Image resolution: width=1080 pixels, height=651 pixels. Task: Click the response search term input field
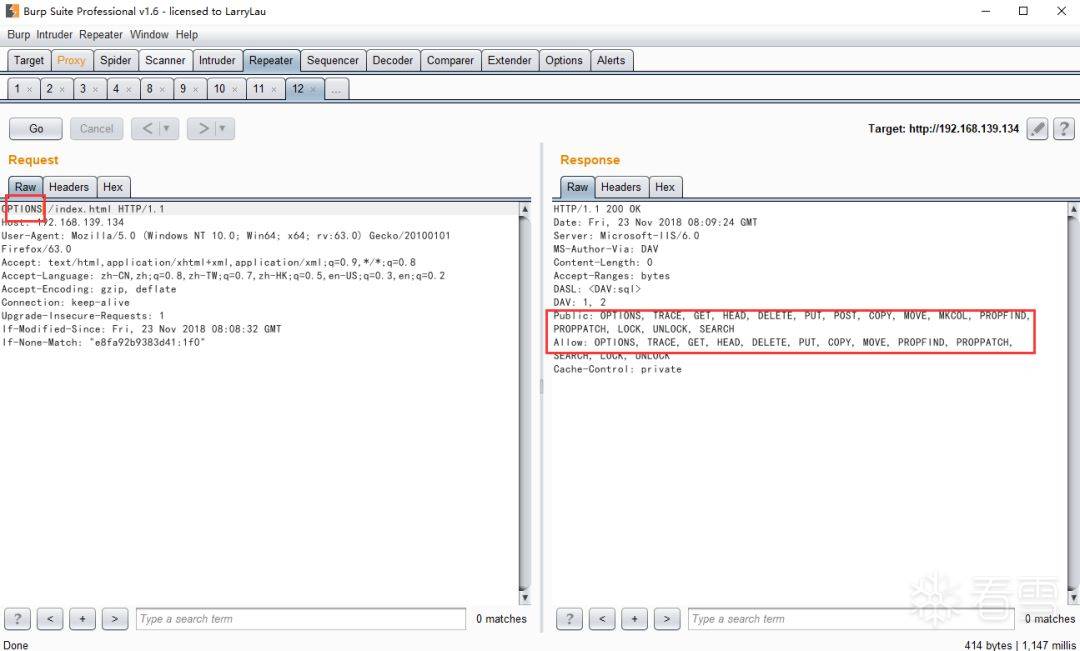click(851, 619)
